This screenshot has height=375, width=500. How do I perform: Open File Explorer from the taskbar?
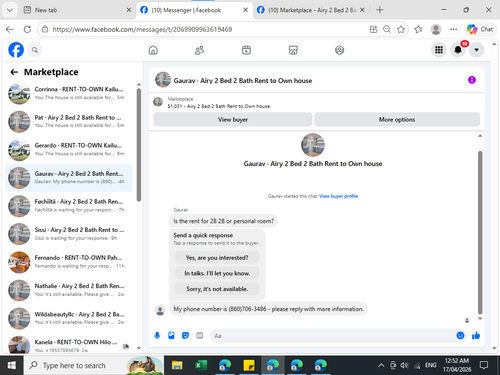pos(177,365)
